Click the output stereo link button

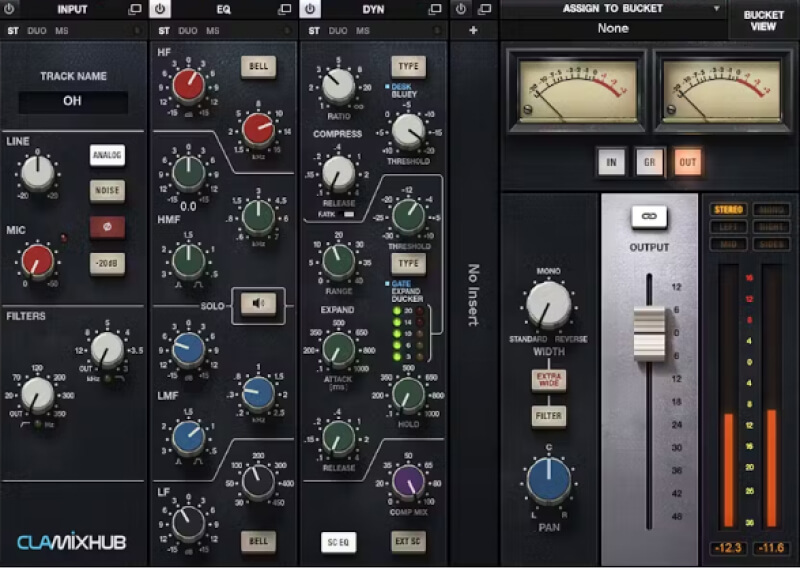649,216
